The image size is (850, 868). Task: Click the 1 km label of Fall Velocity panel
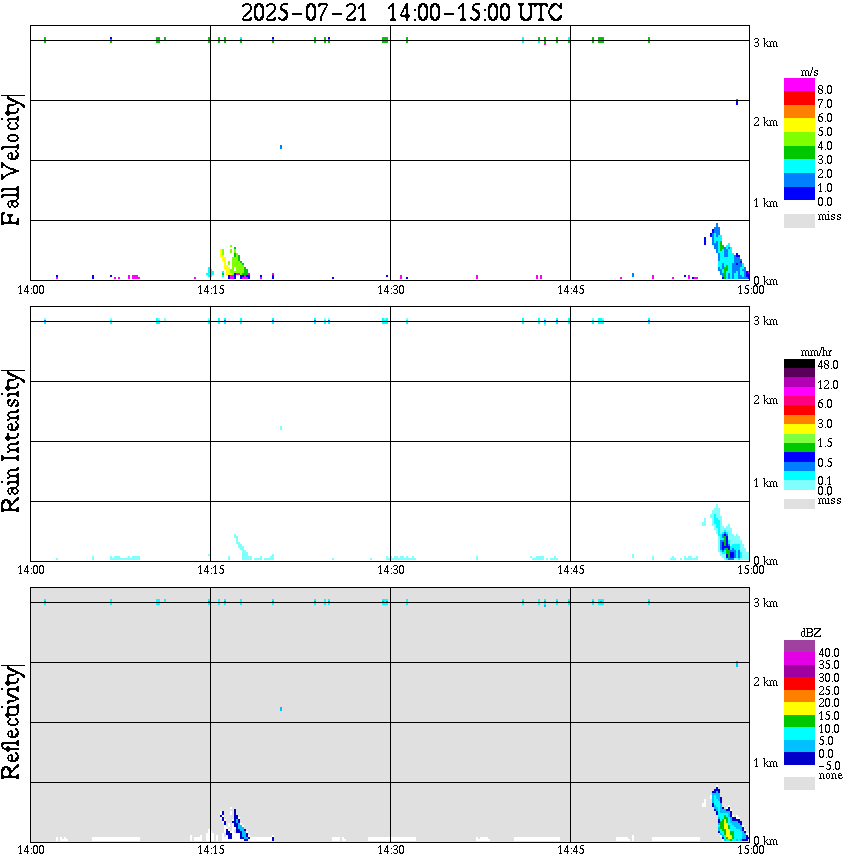click(765, 203)
